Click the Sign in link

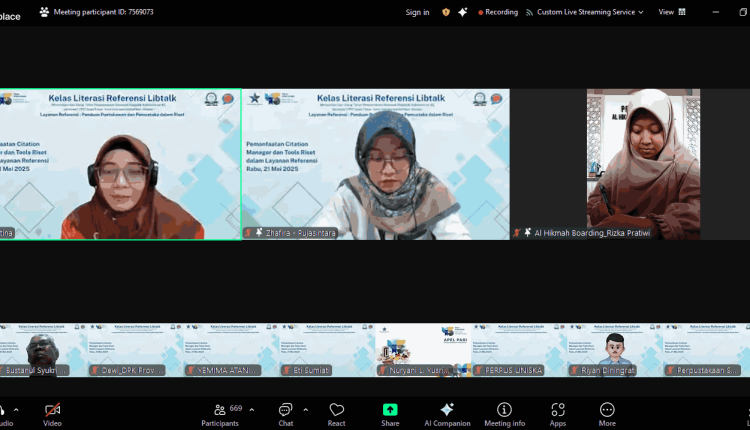tap(417, 12)
